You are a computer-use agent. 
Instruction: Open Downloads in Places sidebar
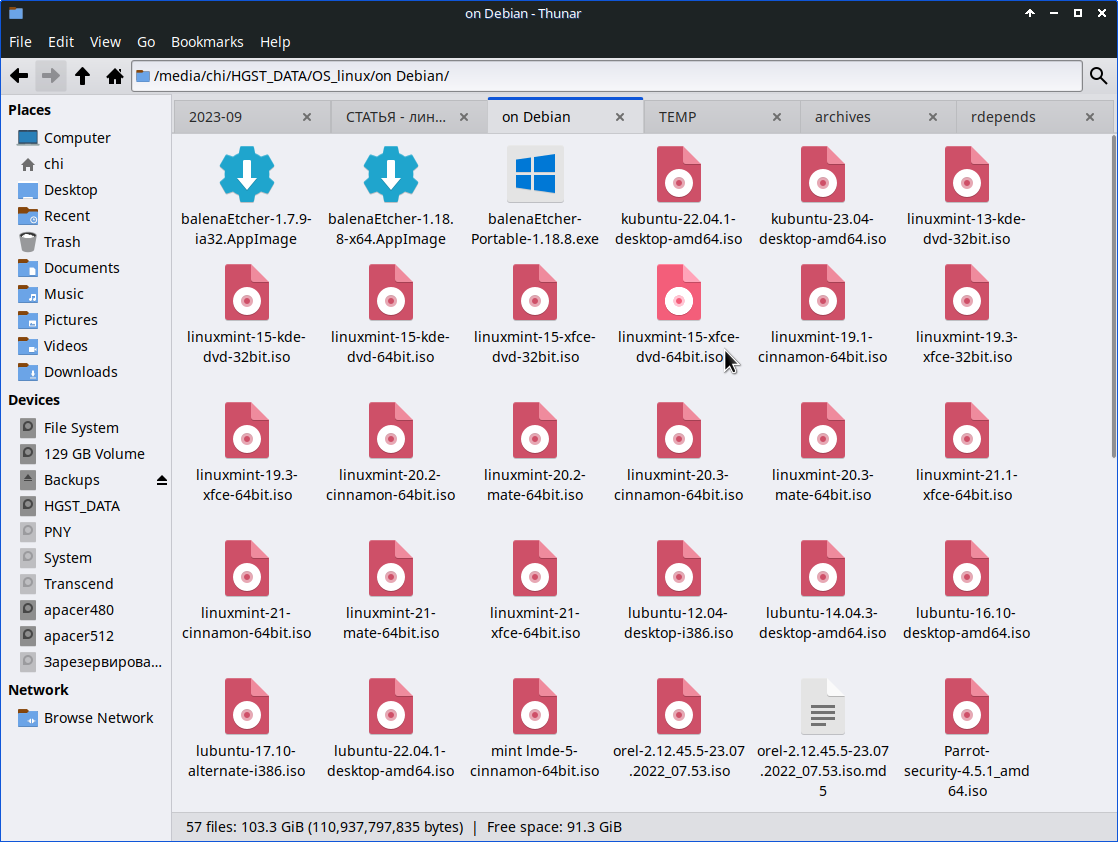coord(81,372)
